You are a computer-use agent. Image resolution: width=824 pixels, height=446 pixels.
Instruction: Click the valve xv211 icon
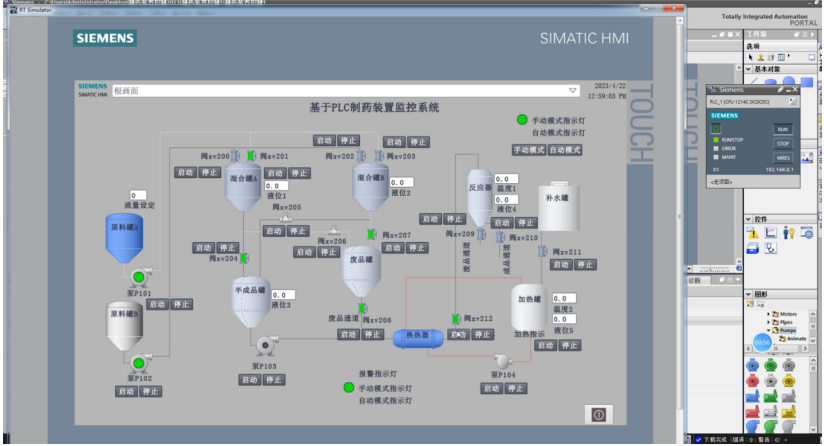pyautogui.click(x=542, y=252)
